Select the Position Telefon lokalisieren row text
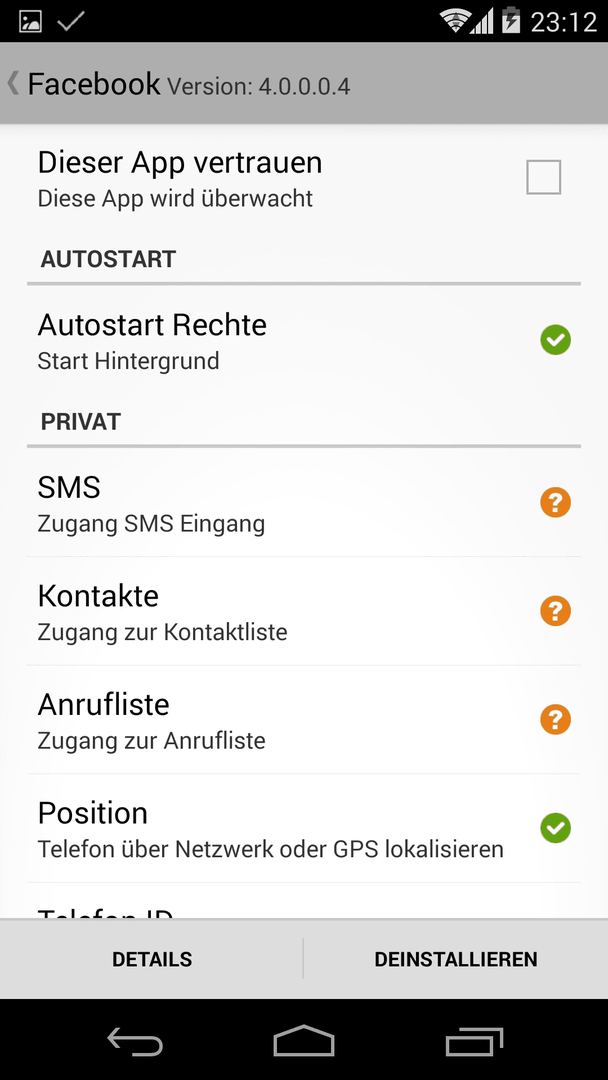 pyautogui.click(x=271, y=829)
